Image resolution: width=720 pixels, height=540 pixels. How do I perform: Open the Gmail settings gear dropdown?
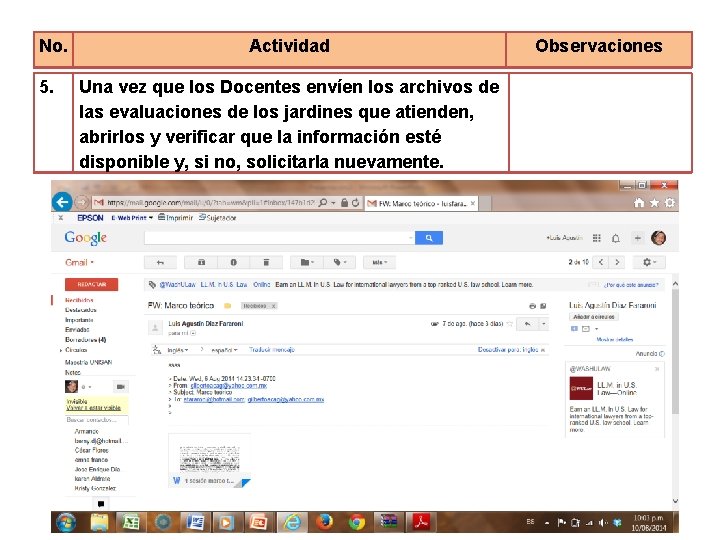(649, 262)
